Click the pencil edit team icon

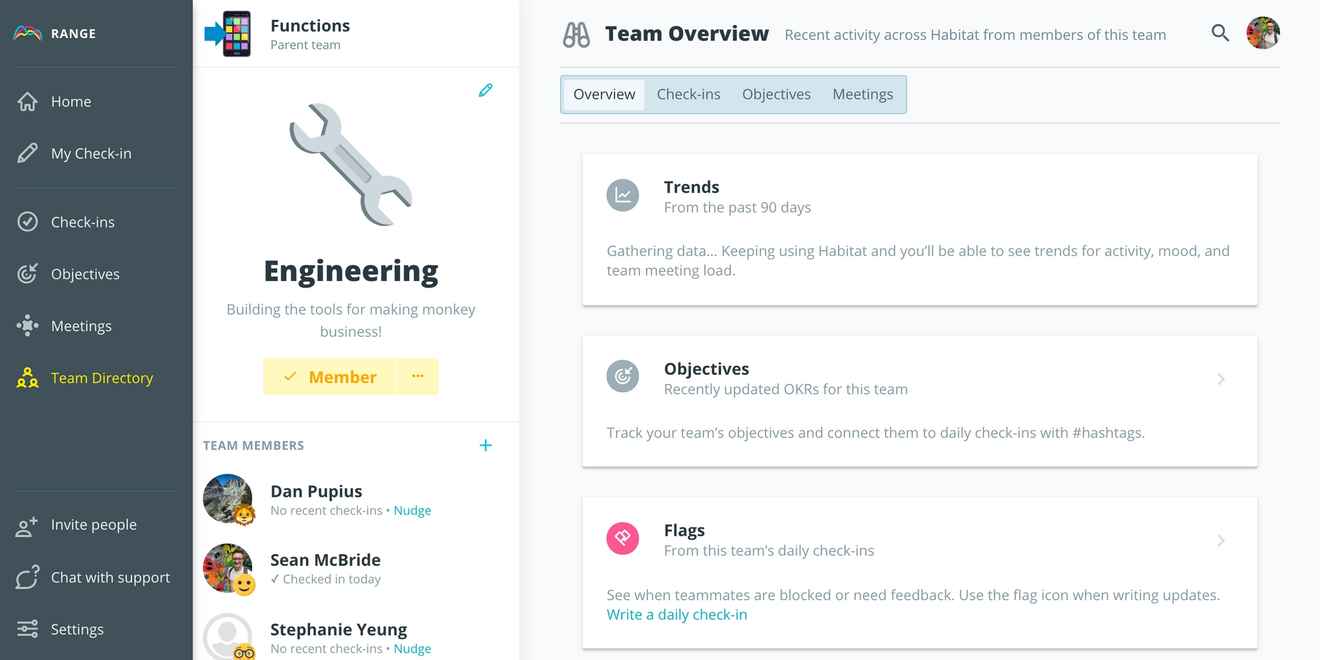click(x=485, y=90)
